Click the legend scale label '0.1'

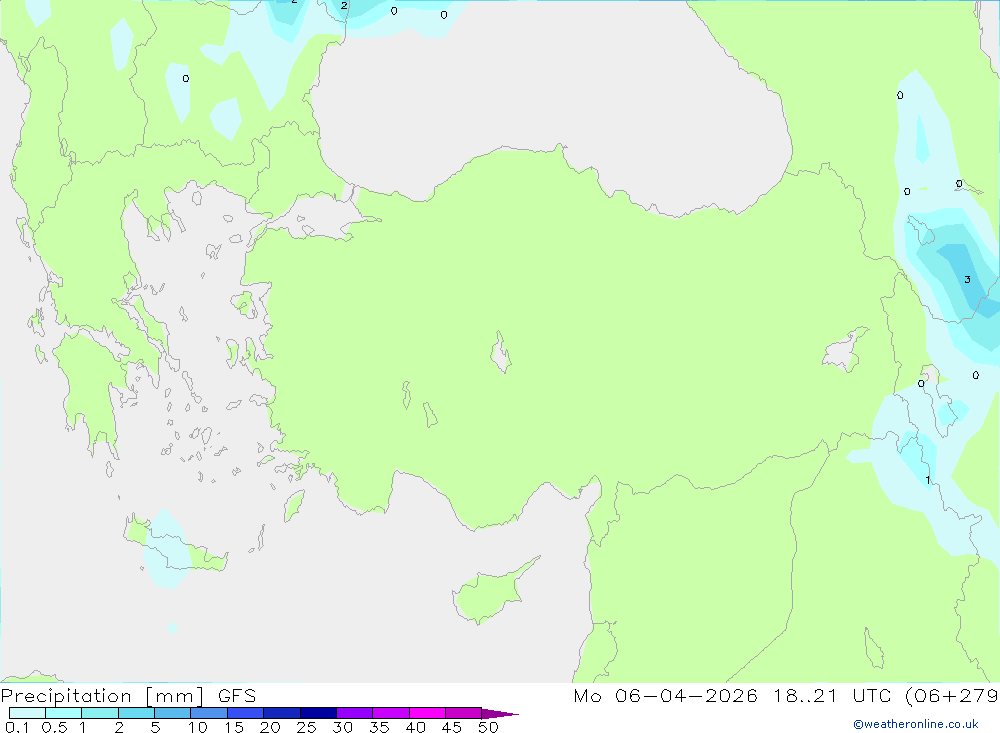click(x=17, y=727)
